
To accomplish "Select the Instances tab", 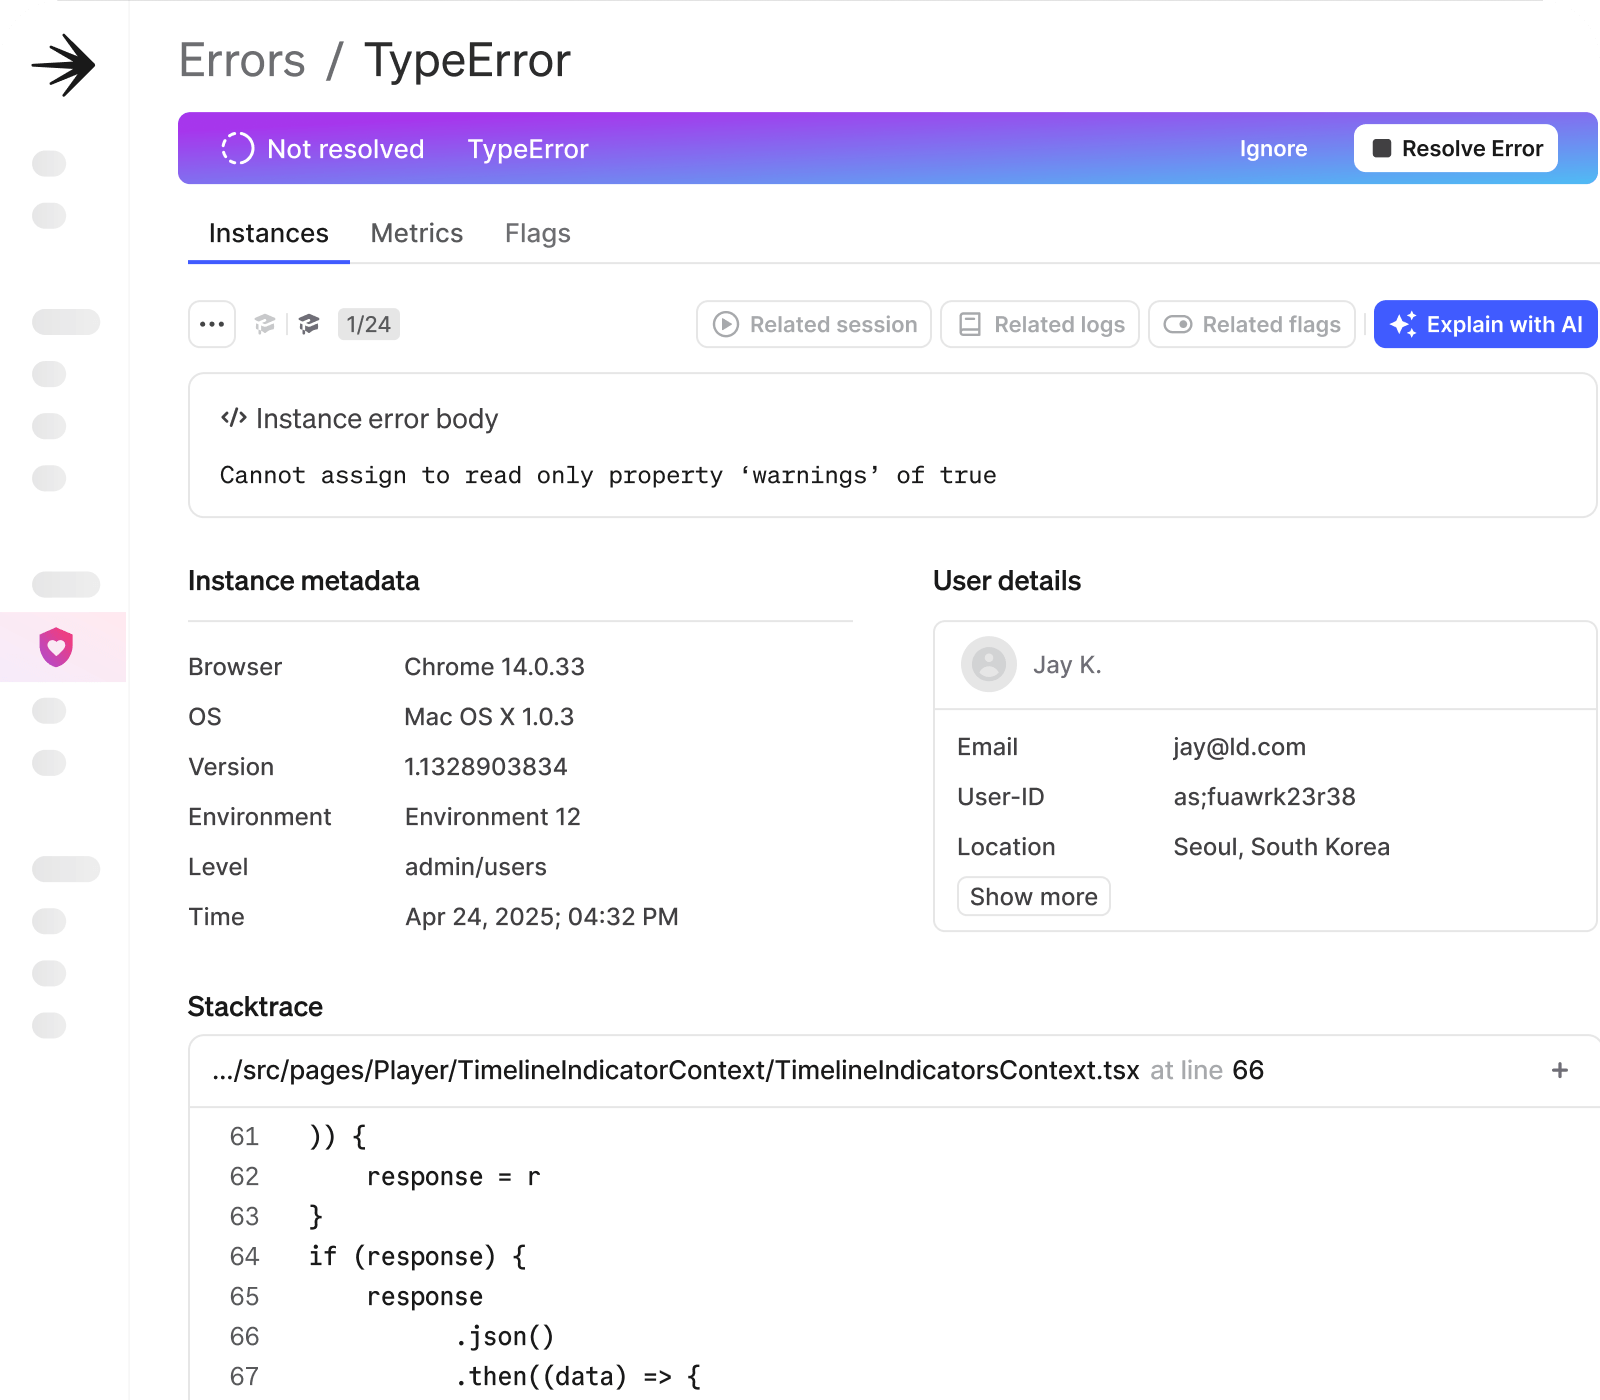I will click(x=268, y=233).
